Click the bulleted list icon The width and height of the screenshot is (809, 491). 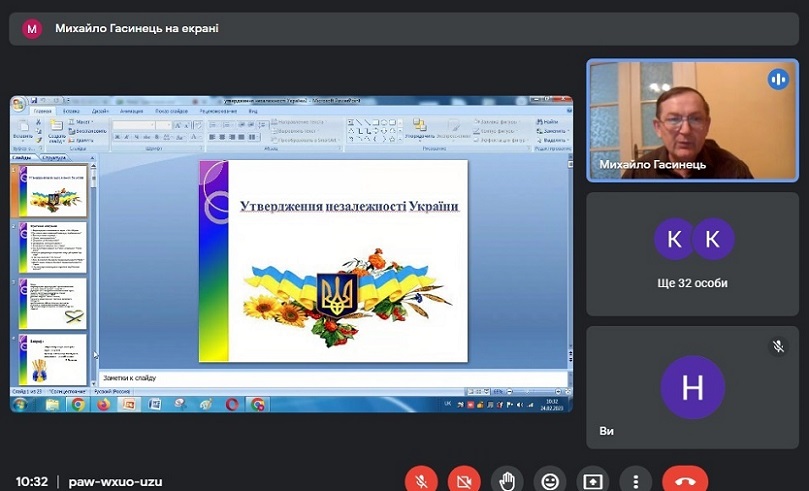[215, 125]
